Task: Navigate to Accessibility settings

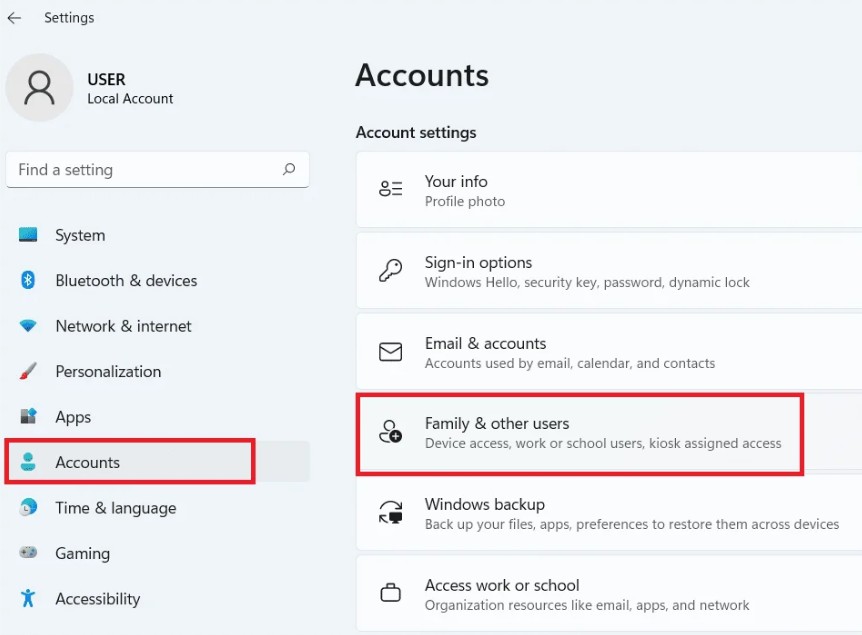Action: pos(97,599)
